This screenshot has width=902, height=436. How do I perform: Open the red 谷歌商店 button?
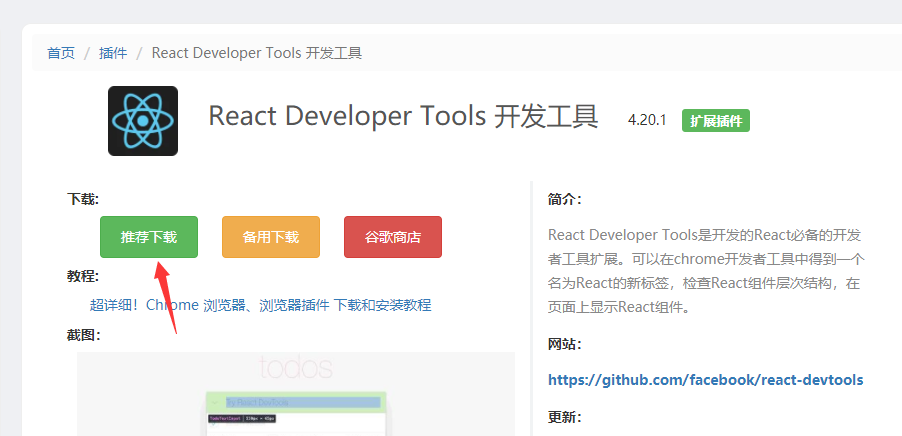[393, 237]
